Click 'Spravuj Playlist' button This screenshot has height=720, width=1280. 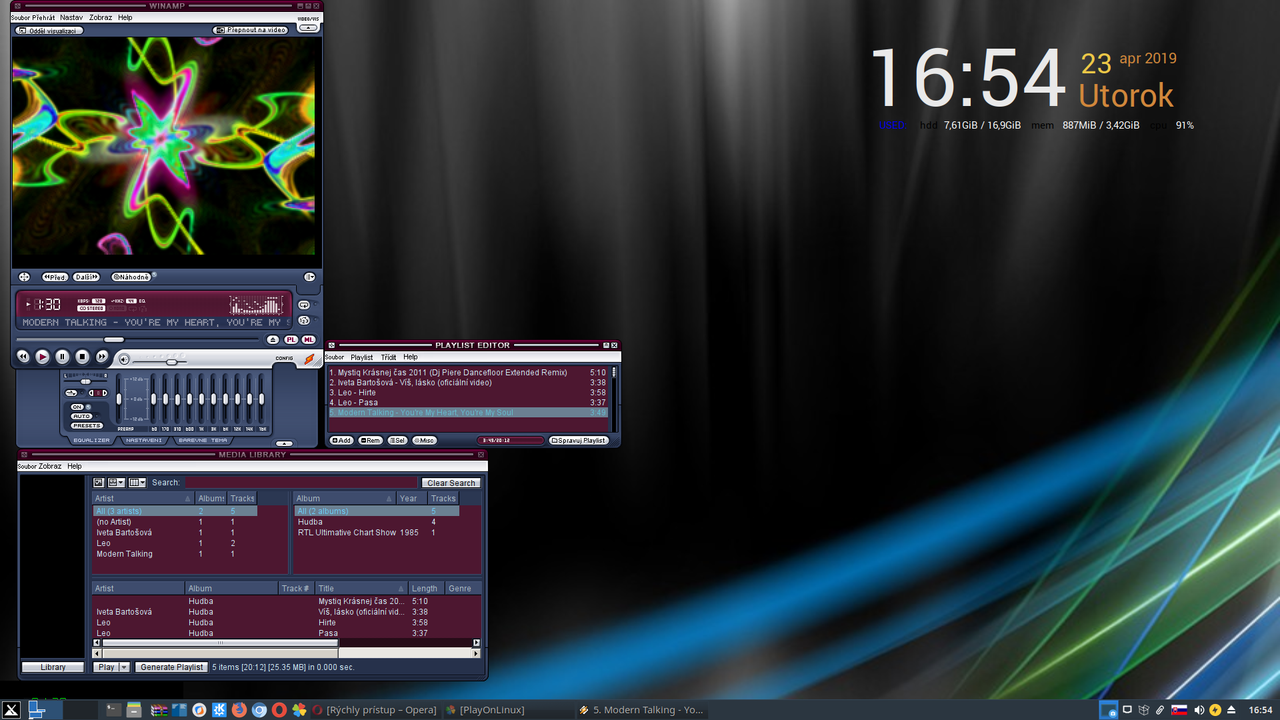[578, 440]
